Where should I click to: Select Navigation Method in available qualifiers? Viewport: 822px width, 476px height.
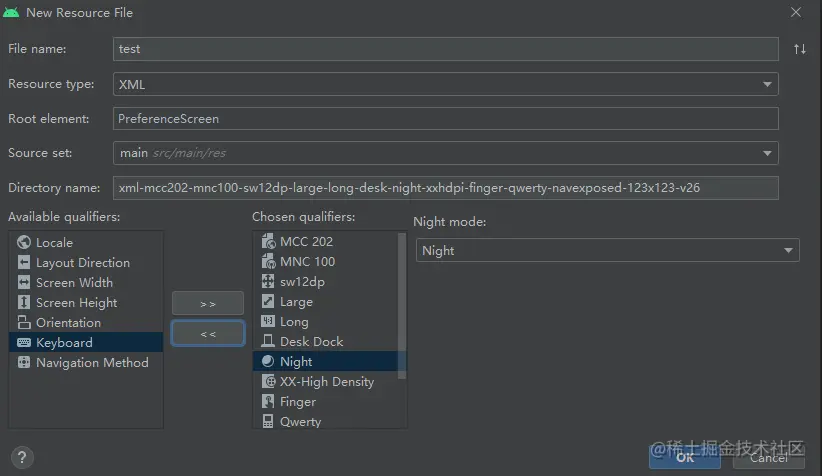(x=86, y=362)
